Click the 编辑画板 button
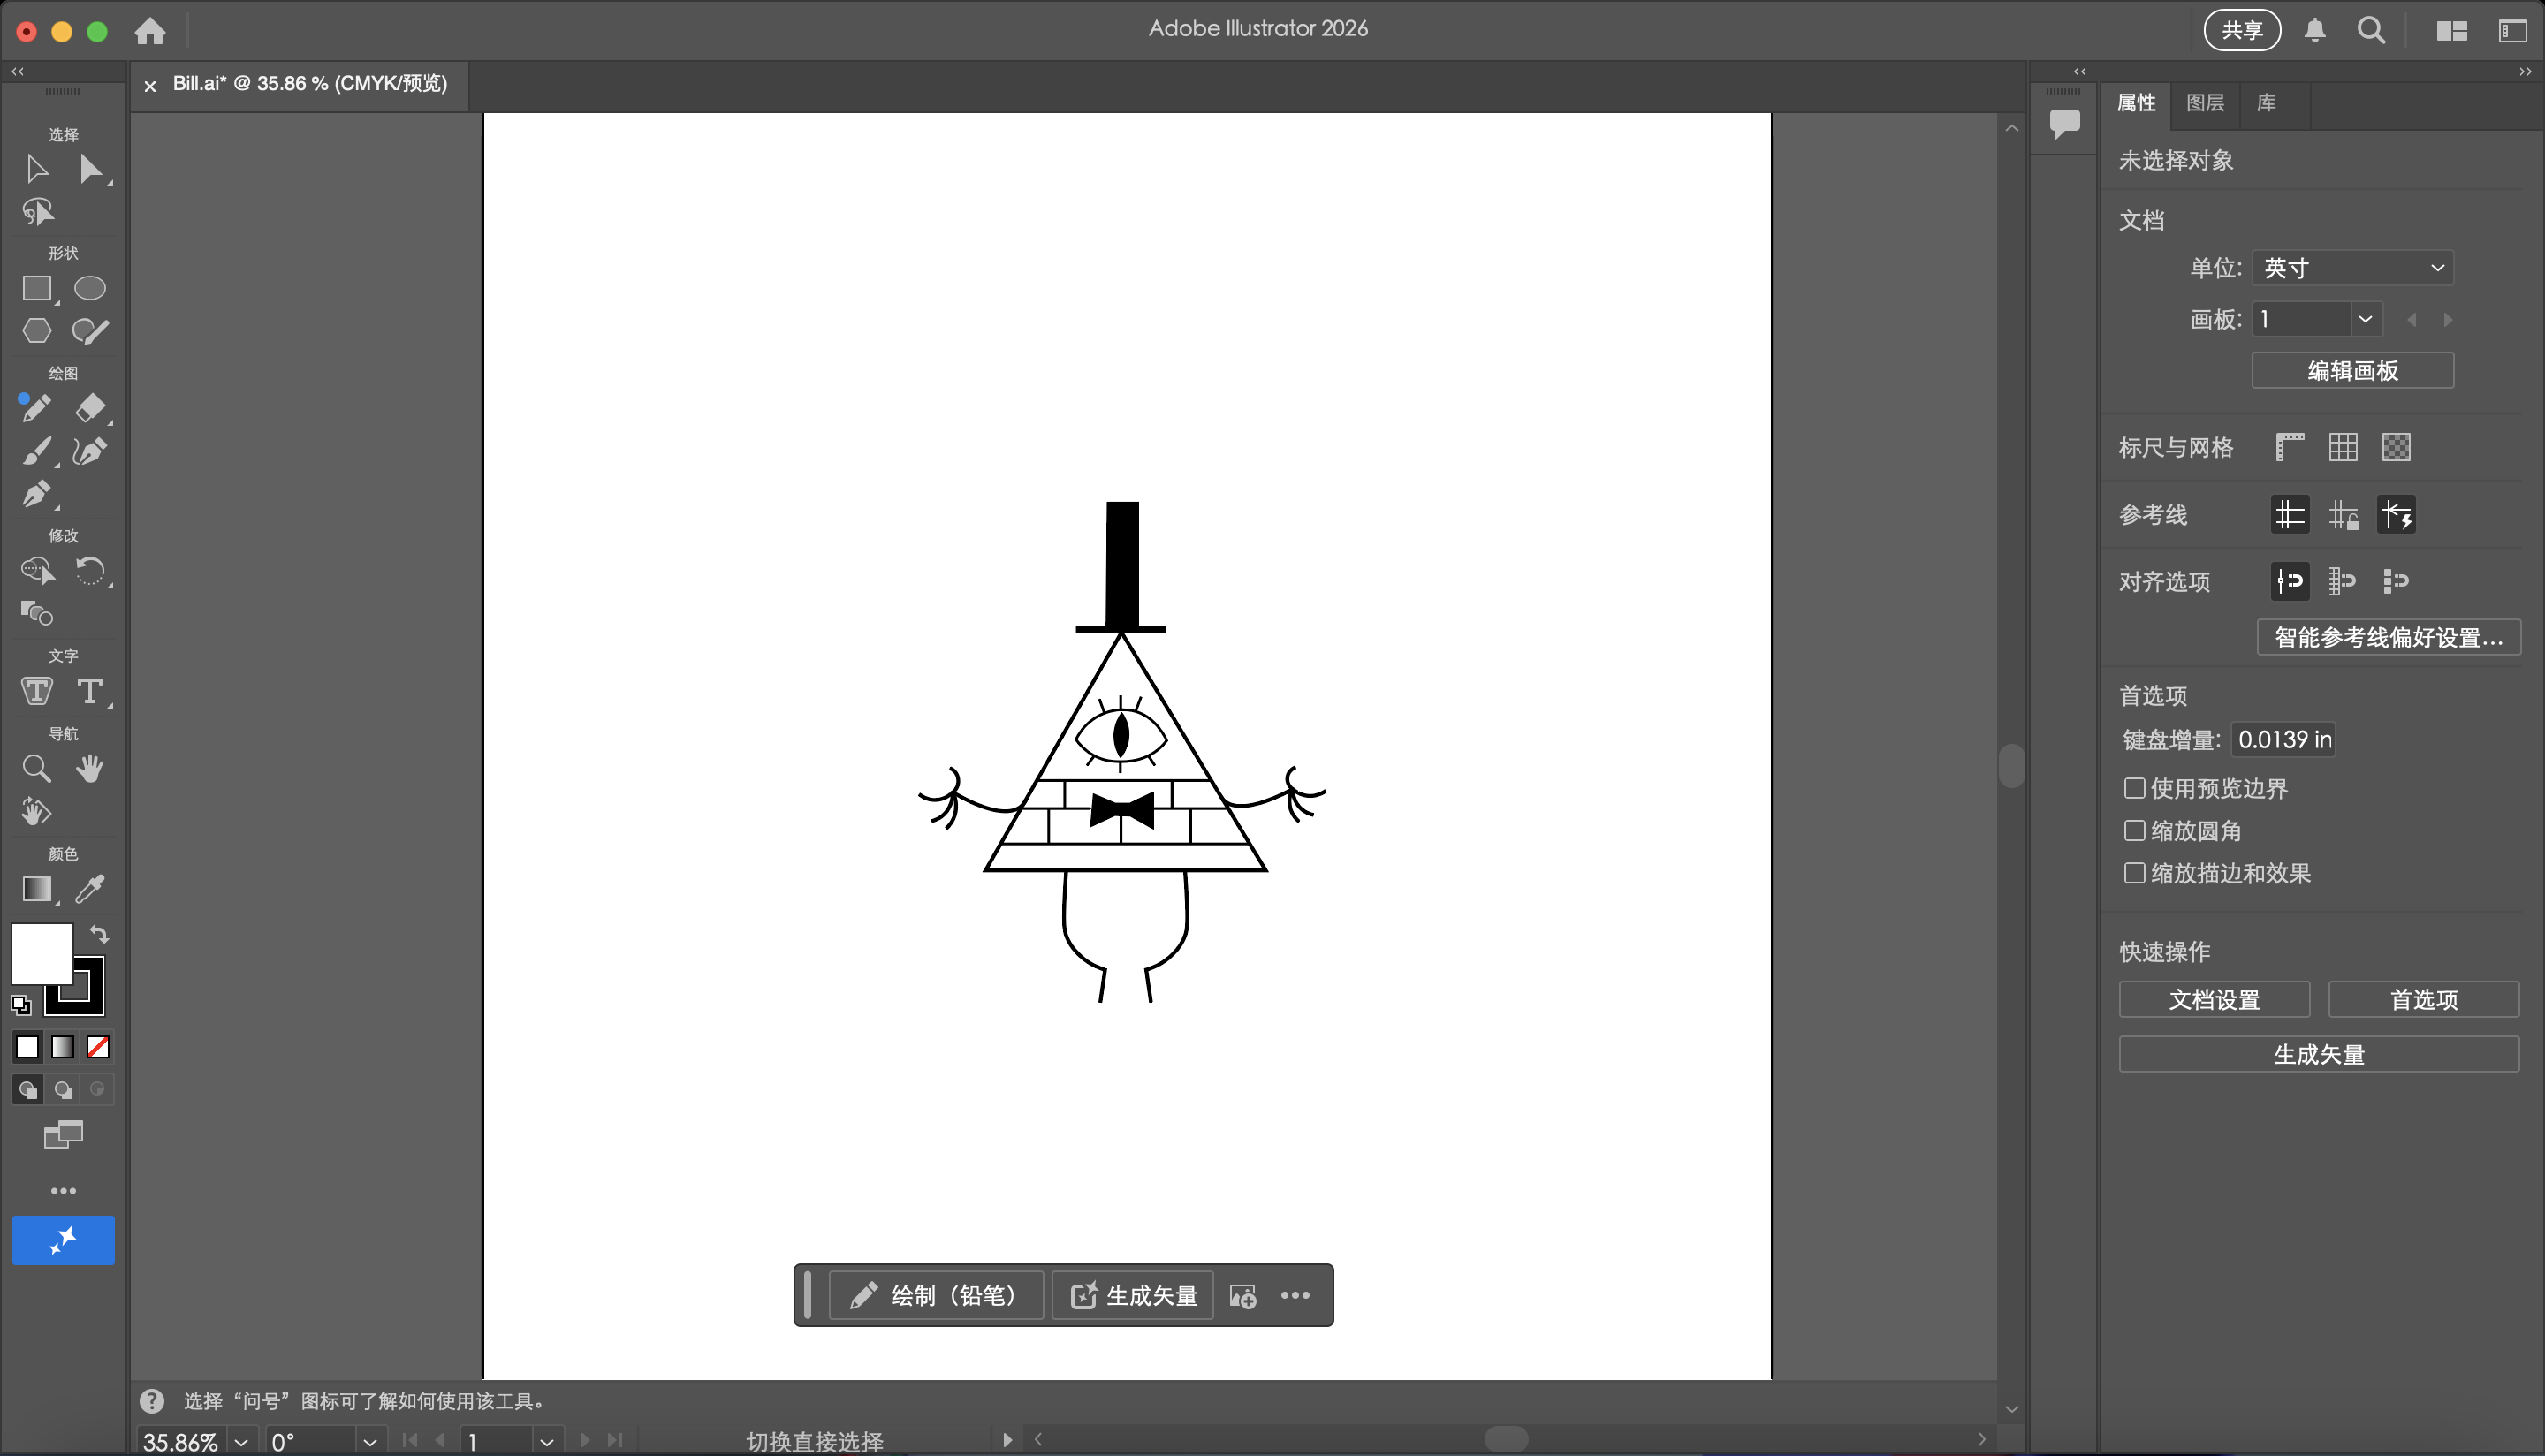This screenshot has height=1456, width=2545. coord(2352,370)
